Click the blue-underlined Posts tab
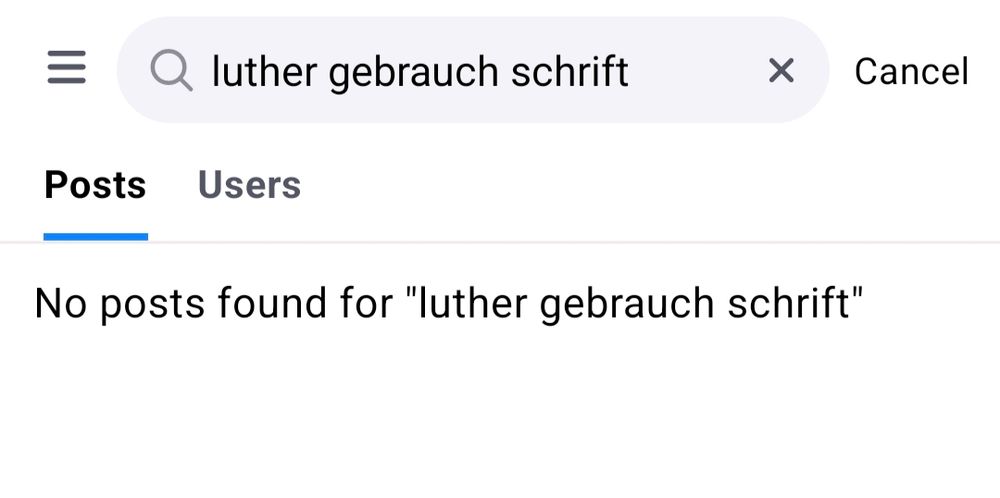This screenshot has width=1000, height=498. point(95,186)
